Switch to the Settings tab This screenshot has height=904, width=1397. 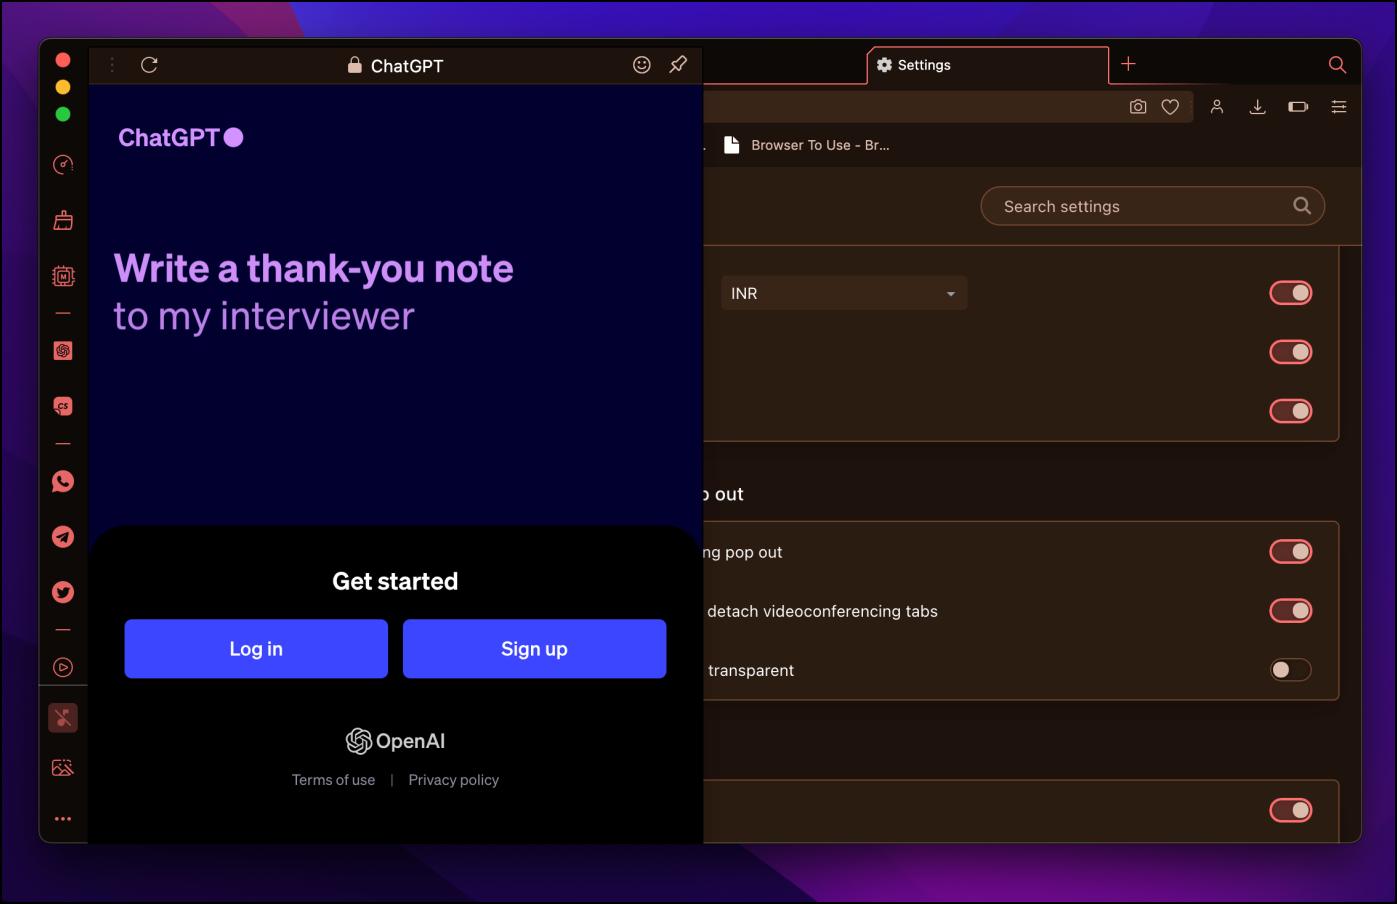click(988, 65)
